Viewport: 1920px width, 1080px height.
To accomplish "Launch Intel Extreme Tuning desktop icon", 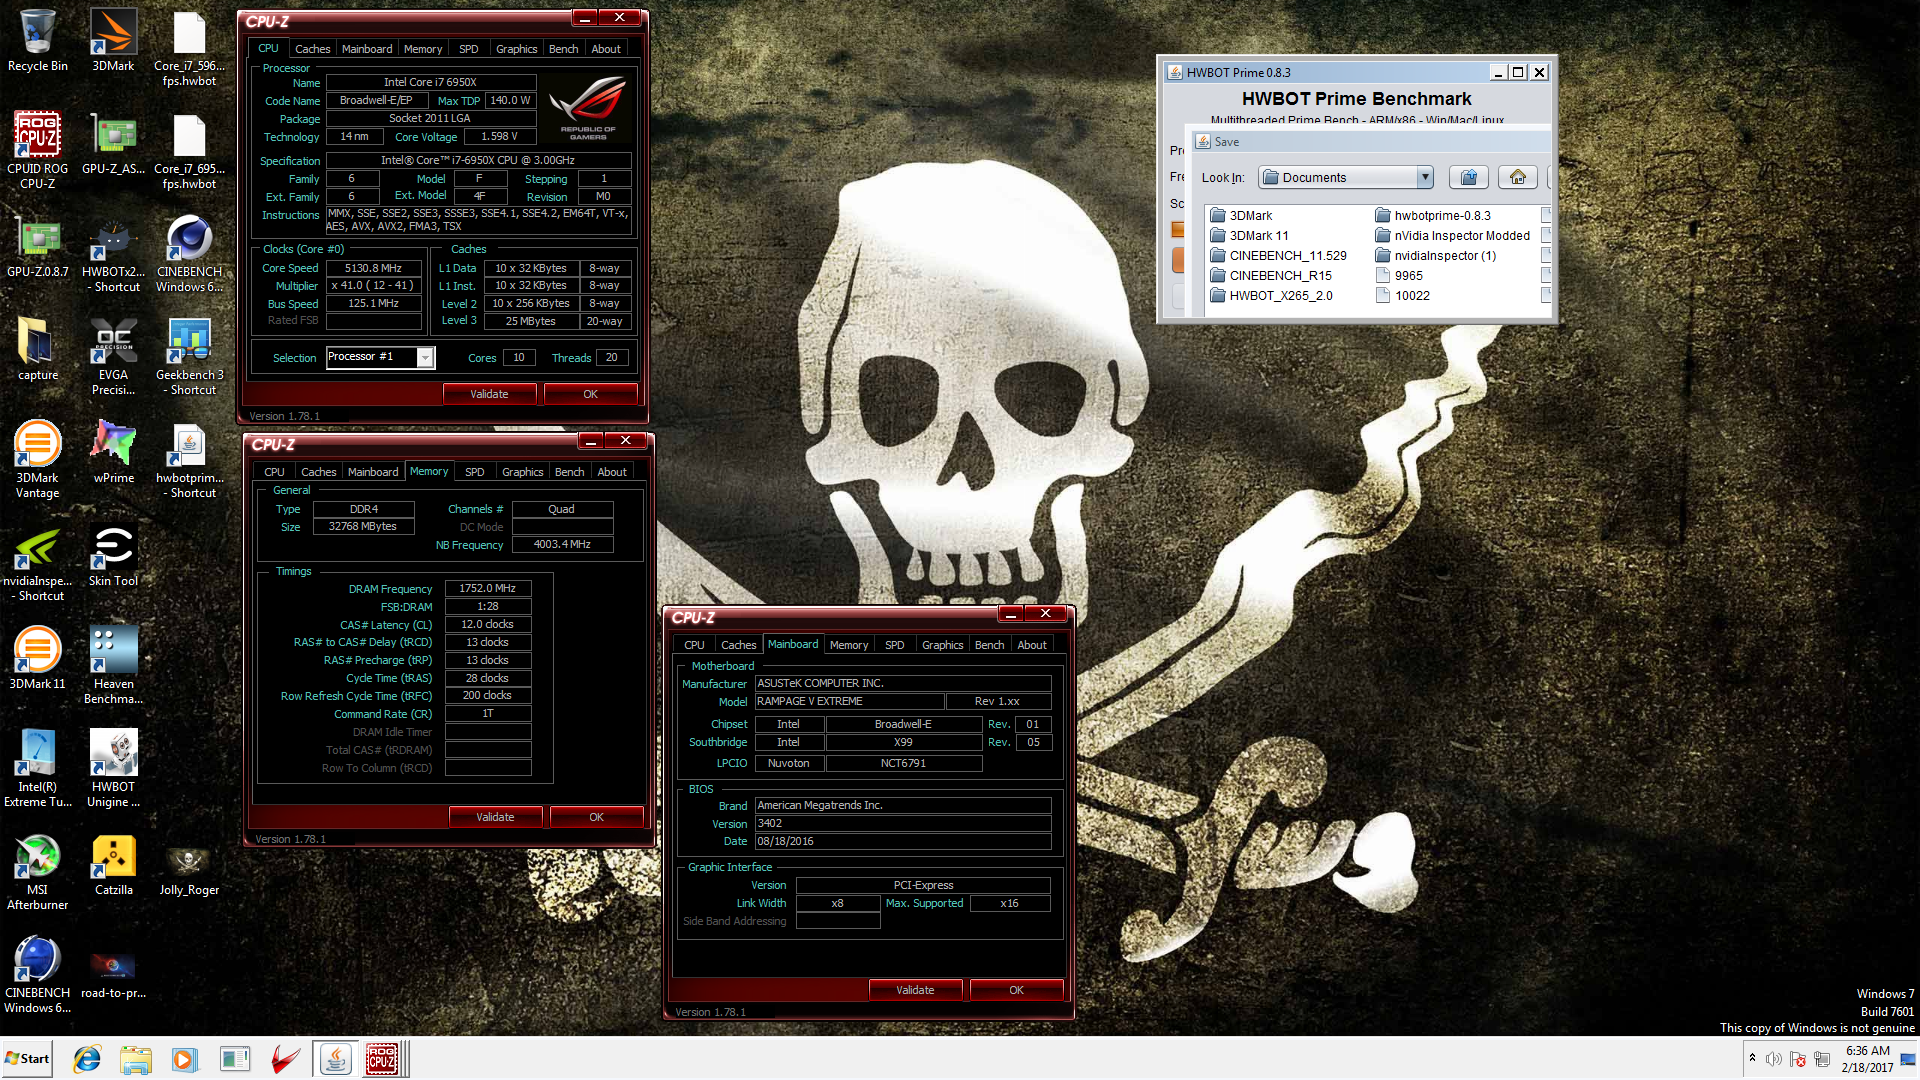I will click(x=38, y=769).
